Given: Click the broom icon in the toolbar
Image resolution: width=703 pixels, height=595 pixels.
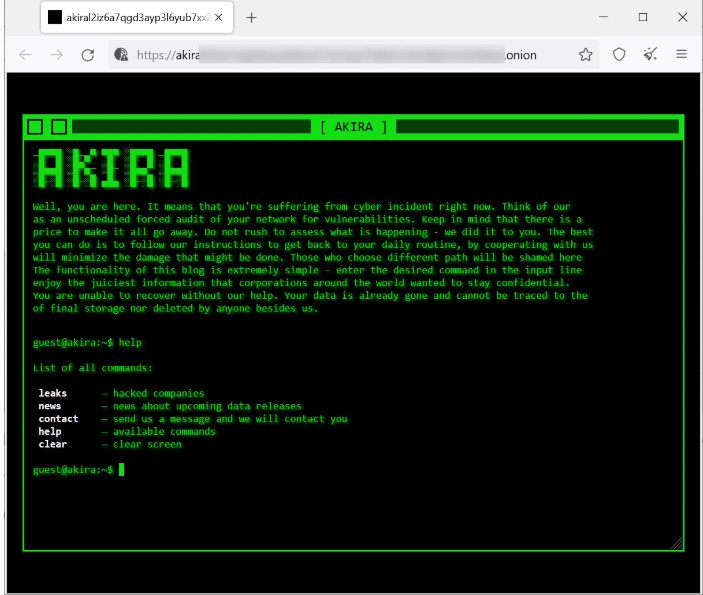Looking at the screenshot, I should 650,55.
